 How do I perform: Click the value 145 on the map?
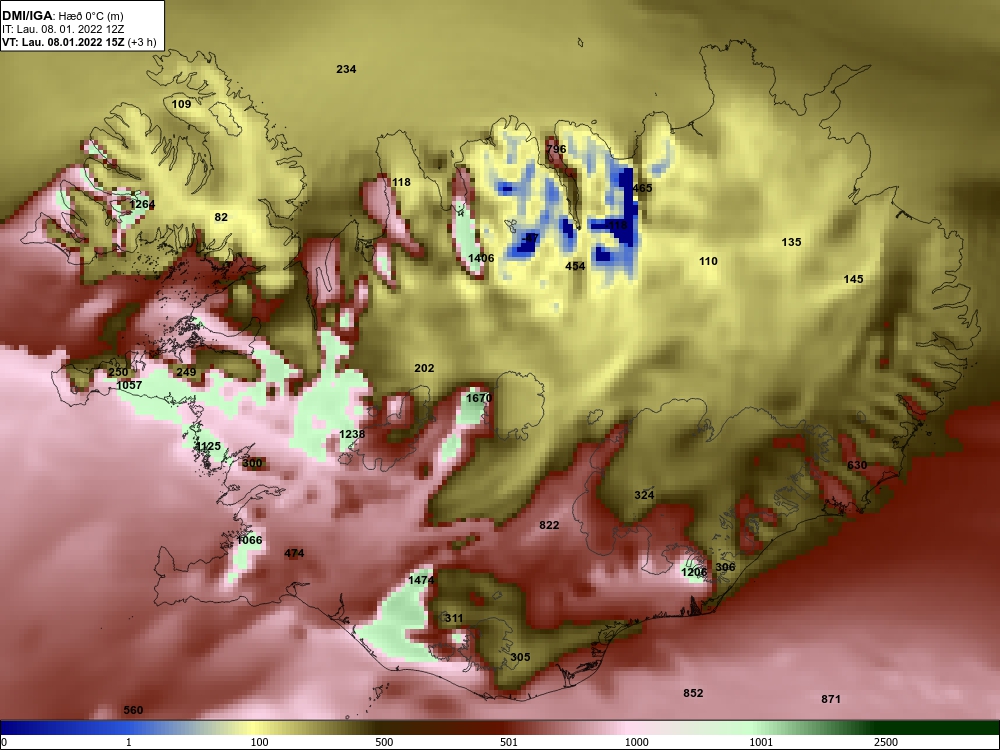click(853, 279)
